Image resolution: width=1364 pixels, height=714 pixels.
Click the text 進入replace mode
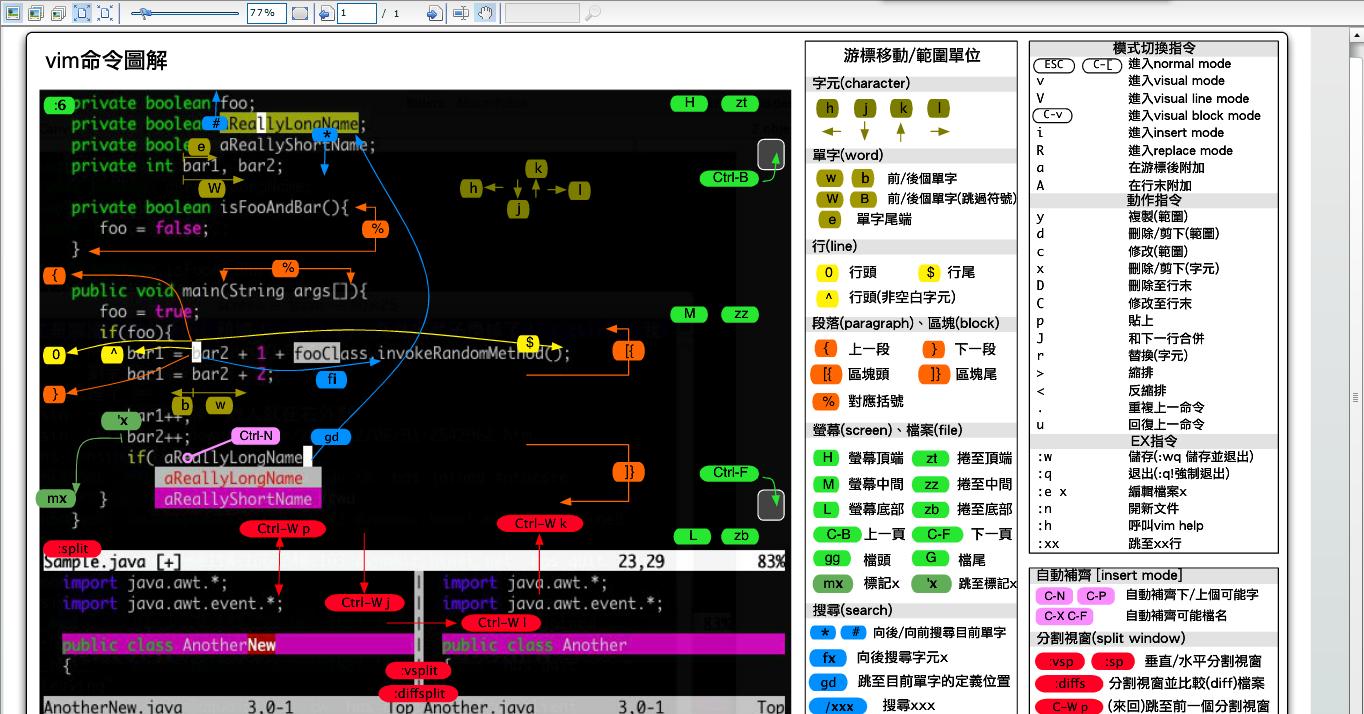1180,151
